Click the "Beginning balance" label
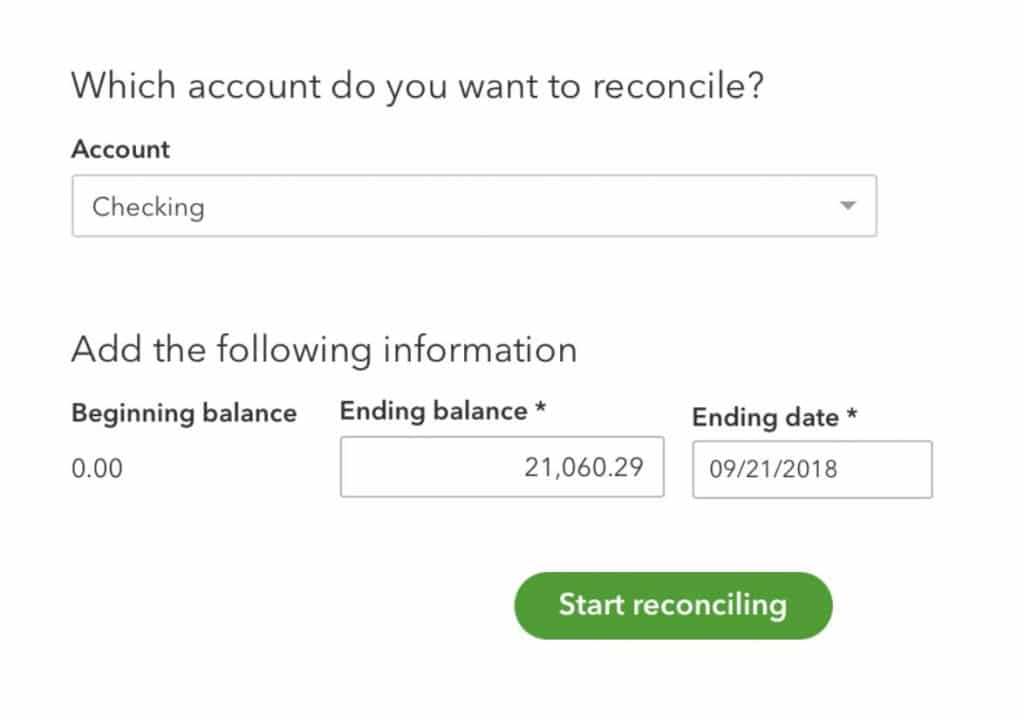 [x=184, y=413]
